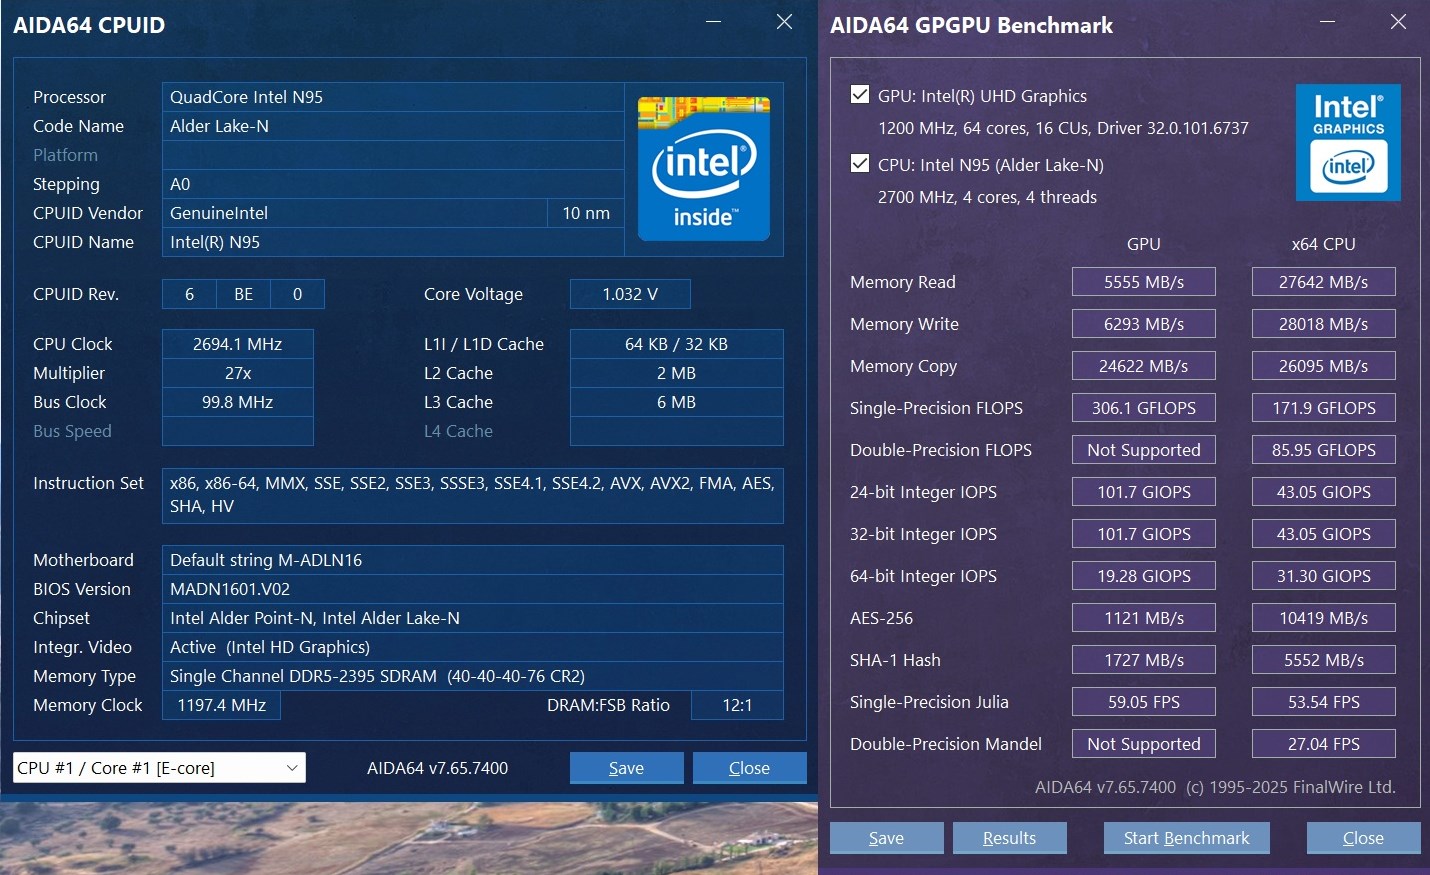Click Start Benchmark button
The width and height of the screenshot is (1430, 875).
click(1186, 838)
